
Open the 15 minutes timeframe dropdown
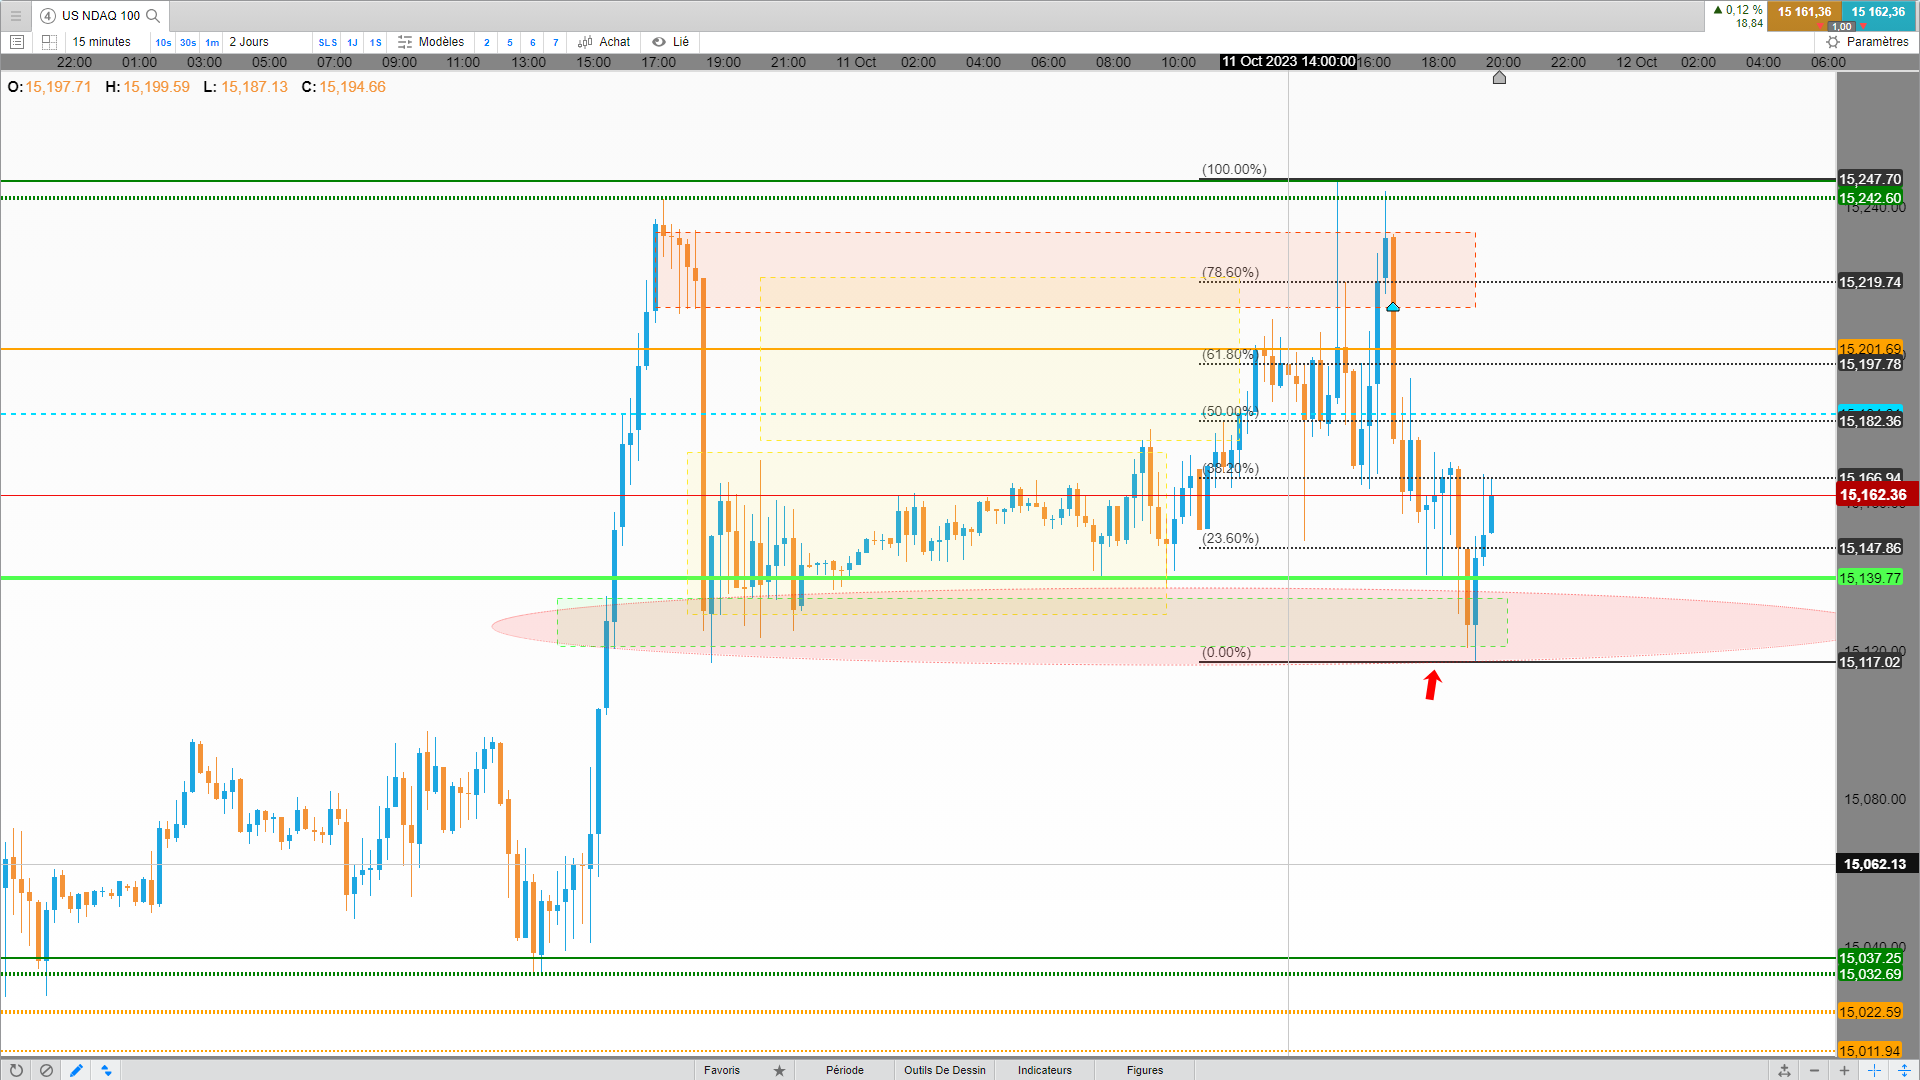(102, 42)
